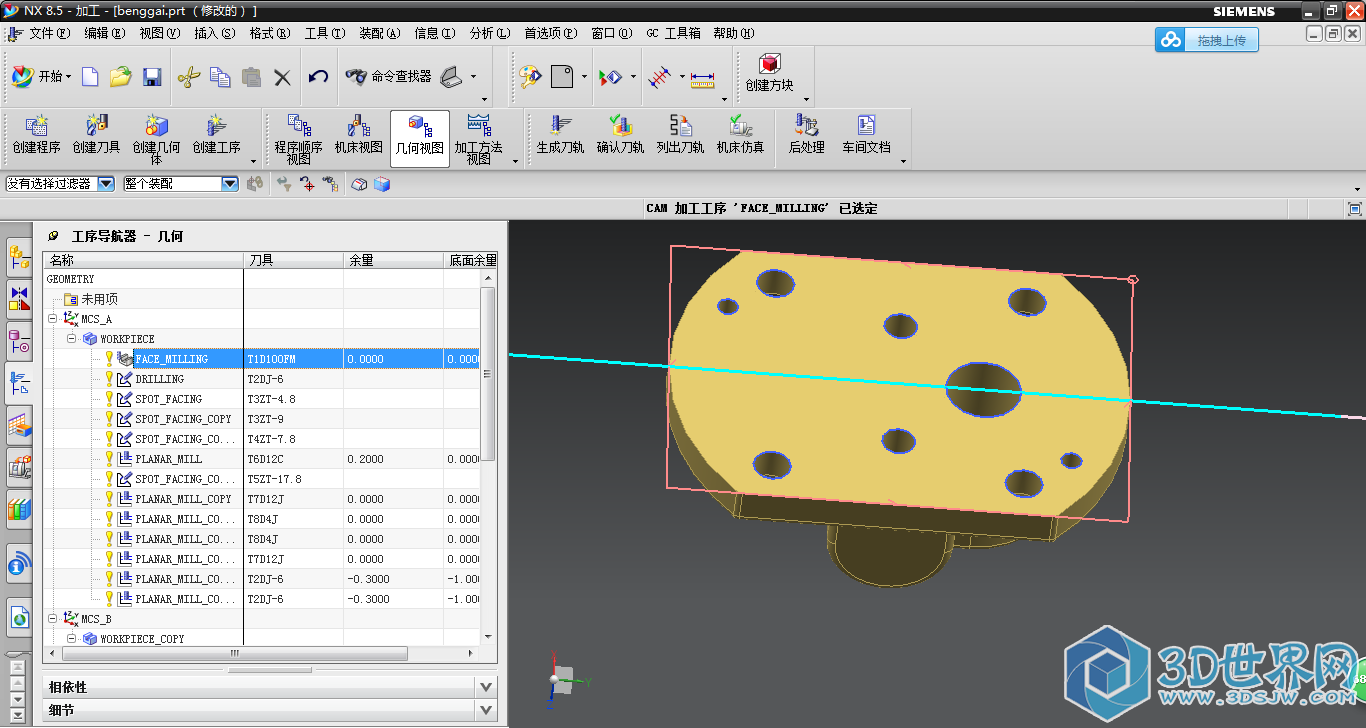Select the PLANAR_MILL operation

[x=168, y=459]
